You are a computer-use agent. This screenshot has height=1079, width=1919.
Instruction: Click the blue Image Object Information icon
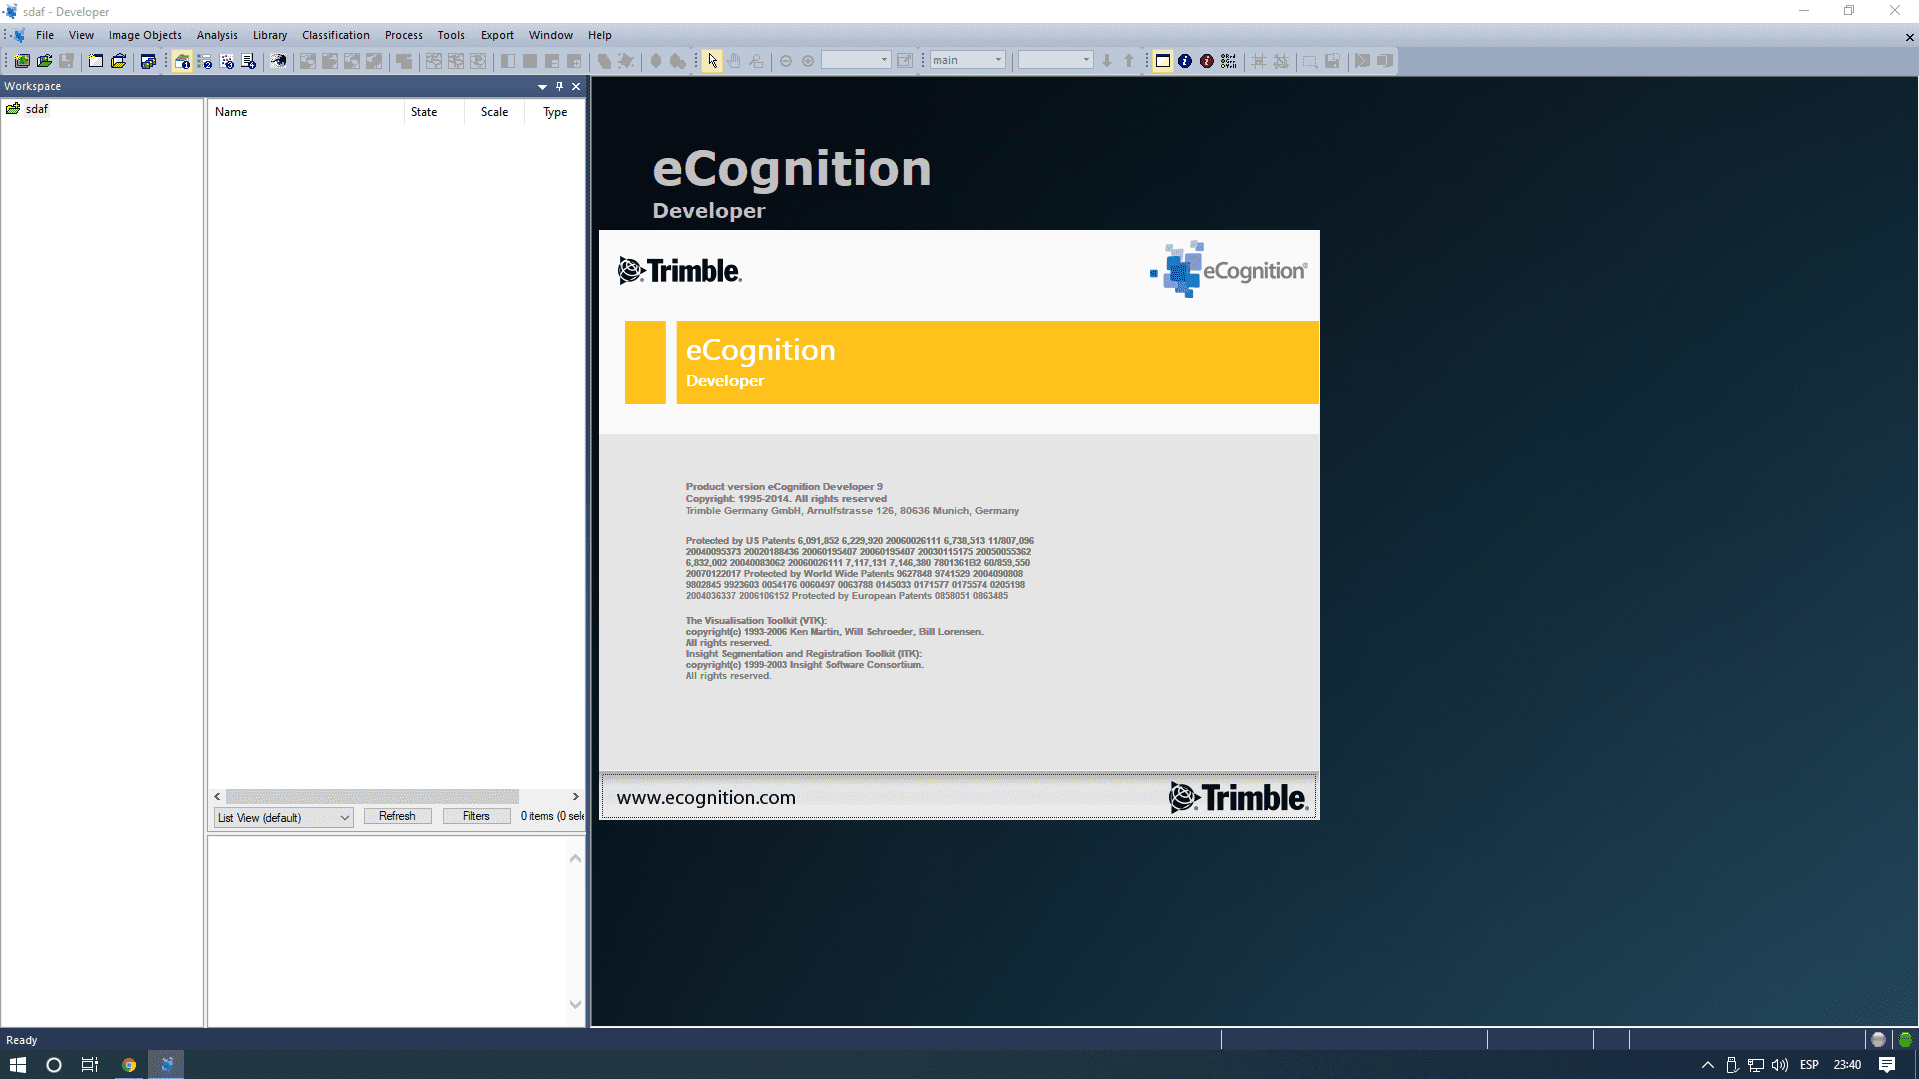(x=1185, y=61)
